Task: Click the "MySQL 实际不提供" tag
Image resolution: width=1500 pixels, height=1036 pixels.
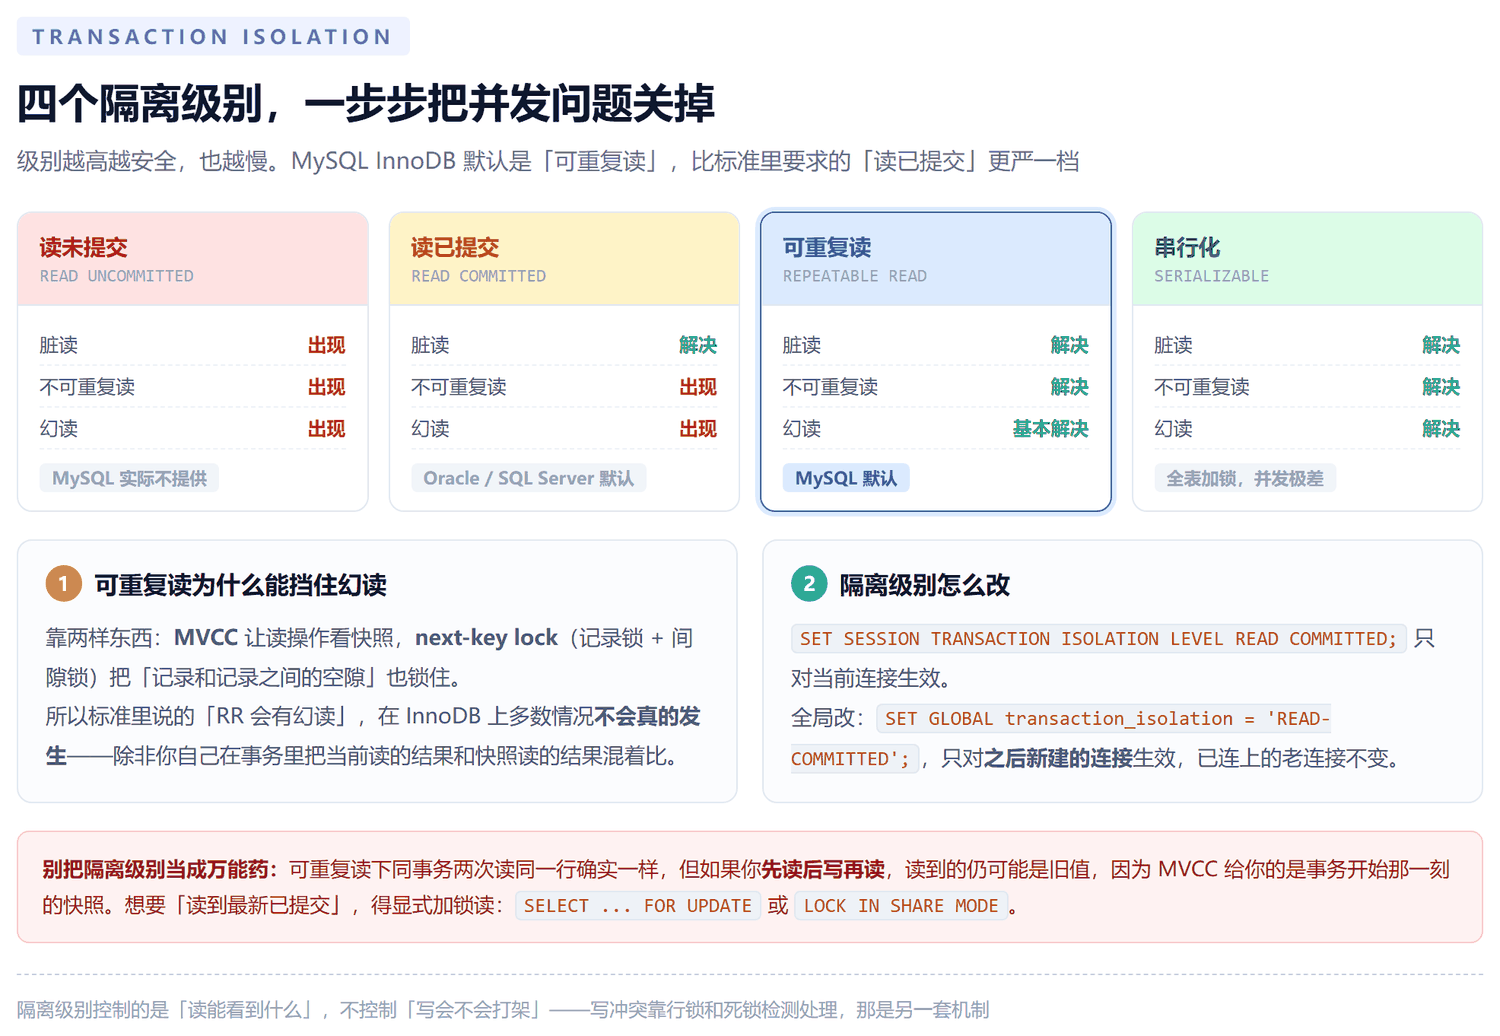Action: click(x=129, y=478)
